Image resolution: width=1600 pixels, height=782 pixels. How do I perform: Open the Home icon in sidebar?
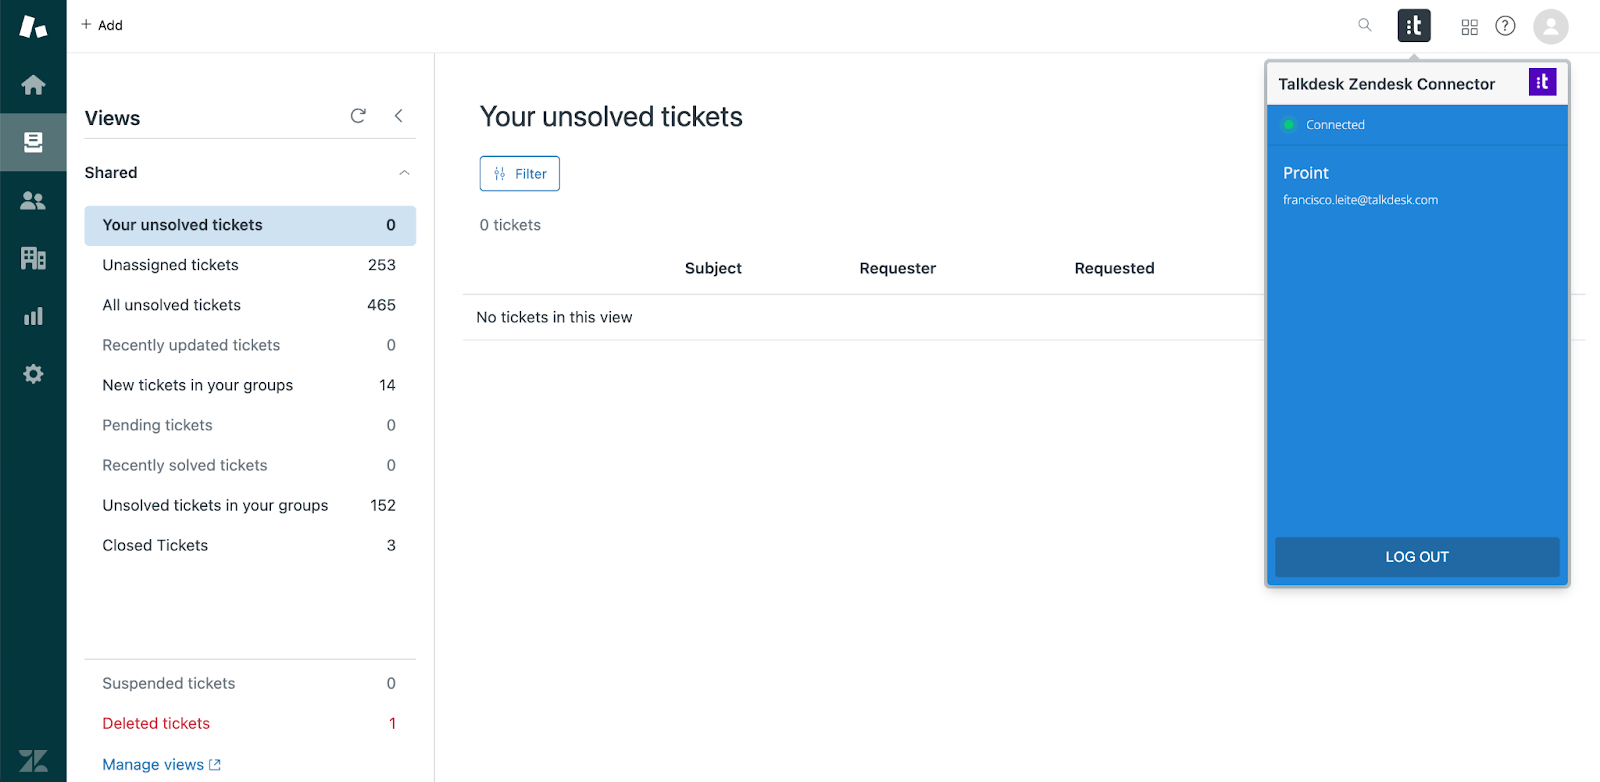point(33,85)
